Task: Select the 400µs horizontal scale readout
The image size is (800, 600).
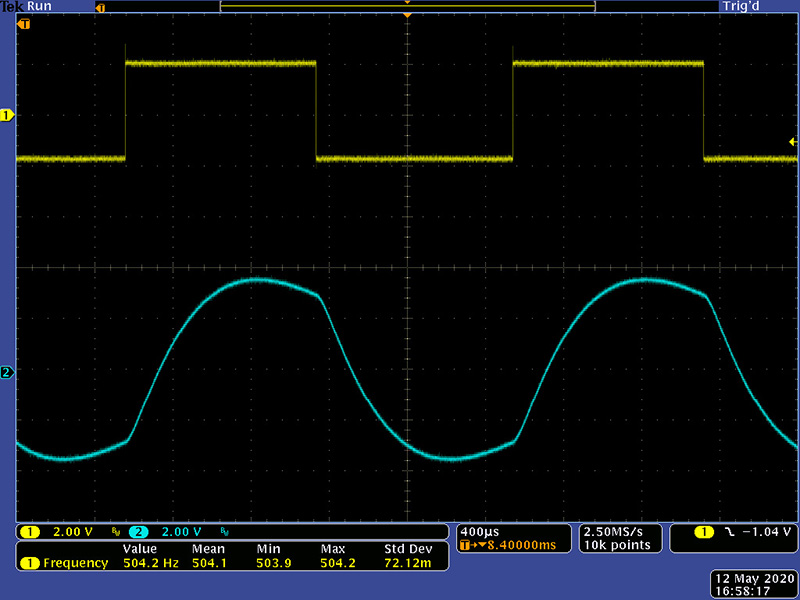Action: point(476,530)
